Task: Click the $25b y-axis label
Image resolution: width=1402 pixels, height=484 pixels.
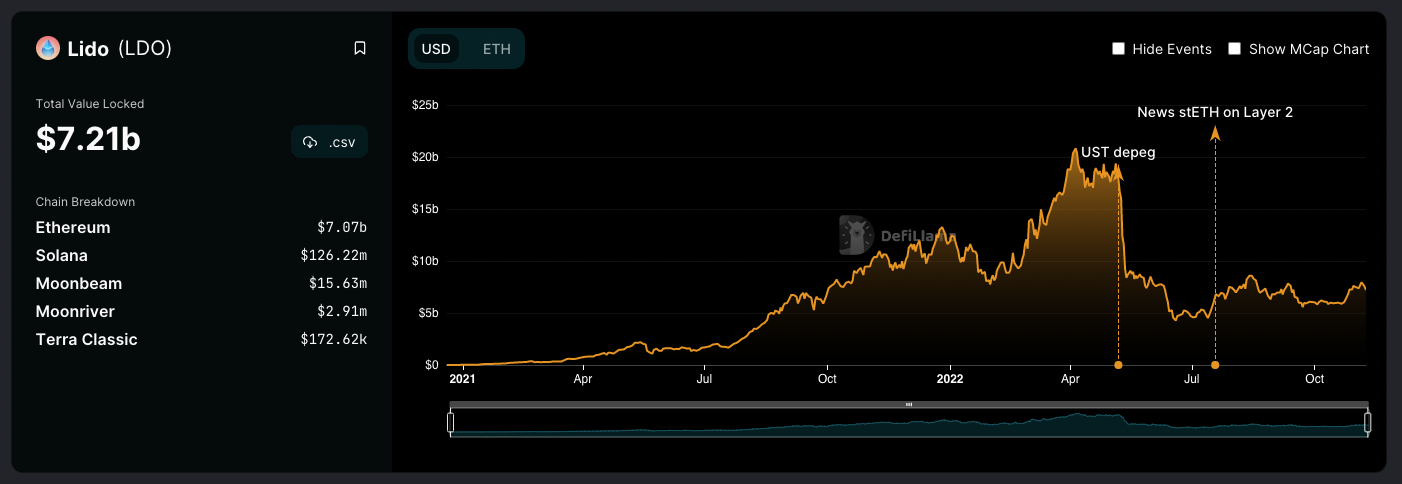Action: click(426, 105)
